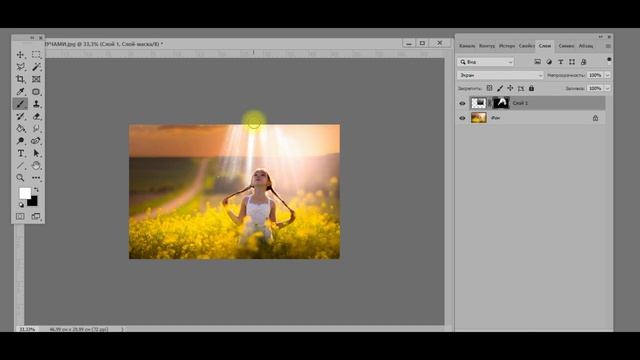640x360 pixels.
Task: Filter layers by type layers
Action: click(x=560, y=62)
